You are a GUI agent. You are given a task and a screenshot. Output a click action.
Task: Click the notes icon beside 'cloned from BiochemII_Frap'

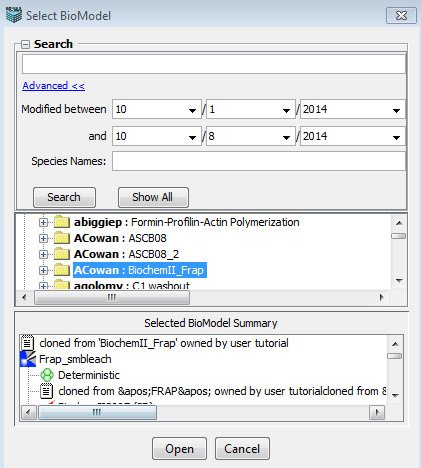(x=27, y=343)
